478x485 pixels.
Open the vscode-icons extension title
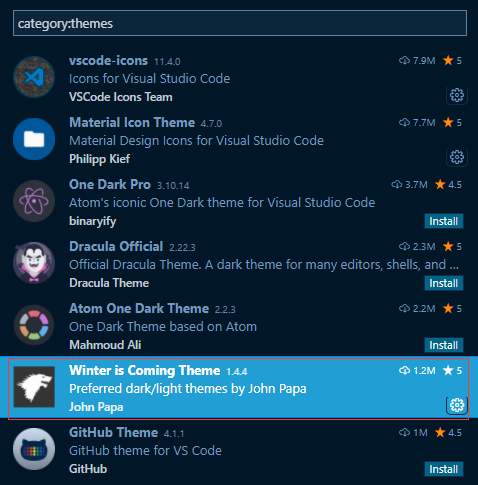click(108, 61)
